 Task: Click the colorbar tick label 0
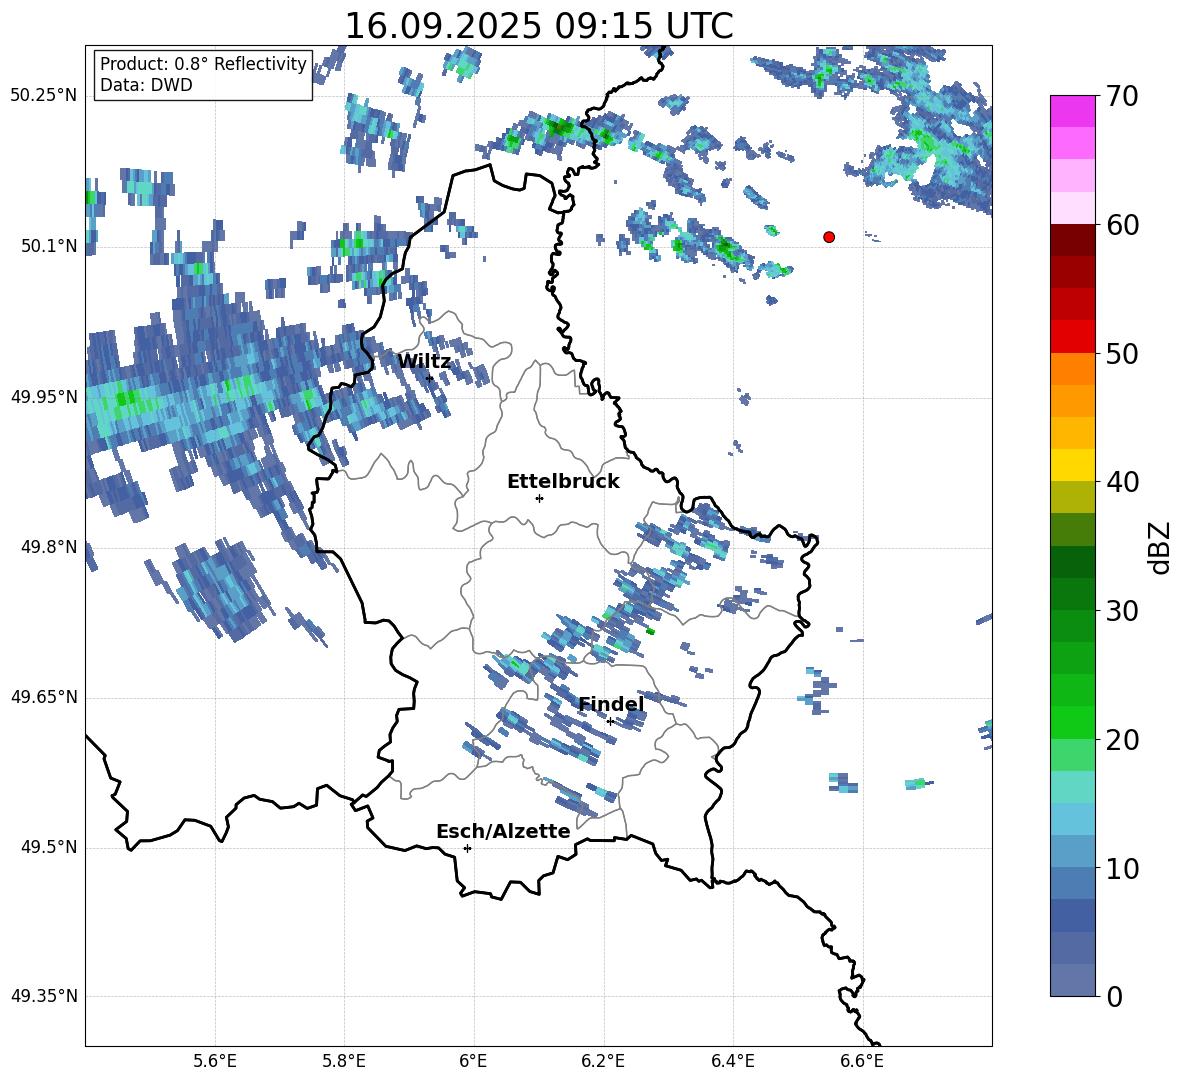coord(1114,996)
